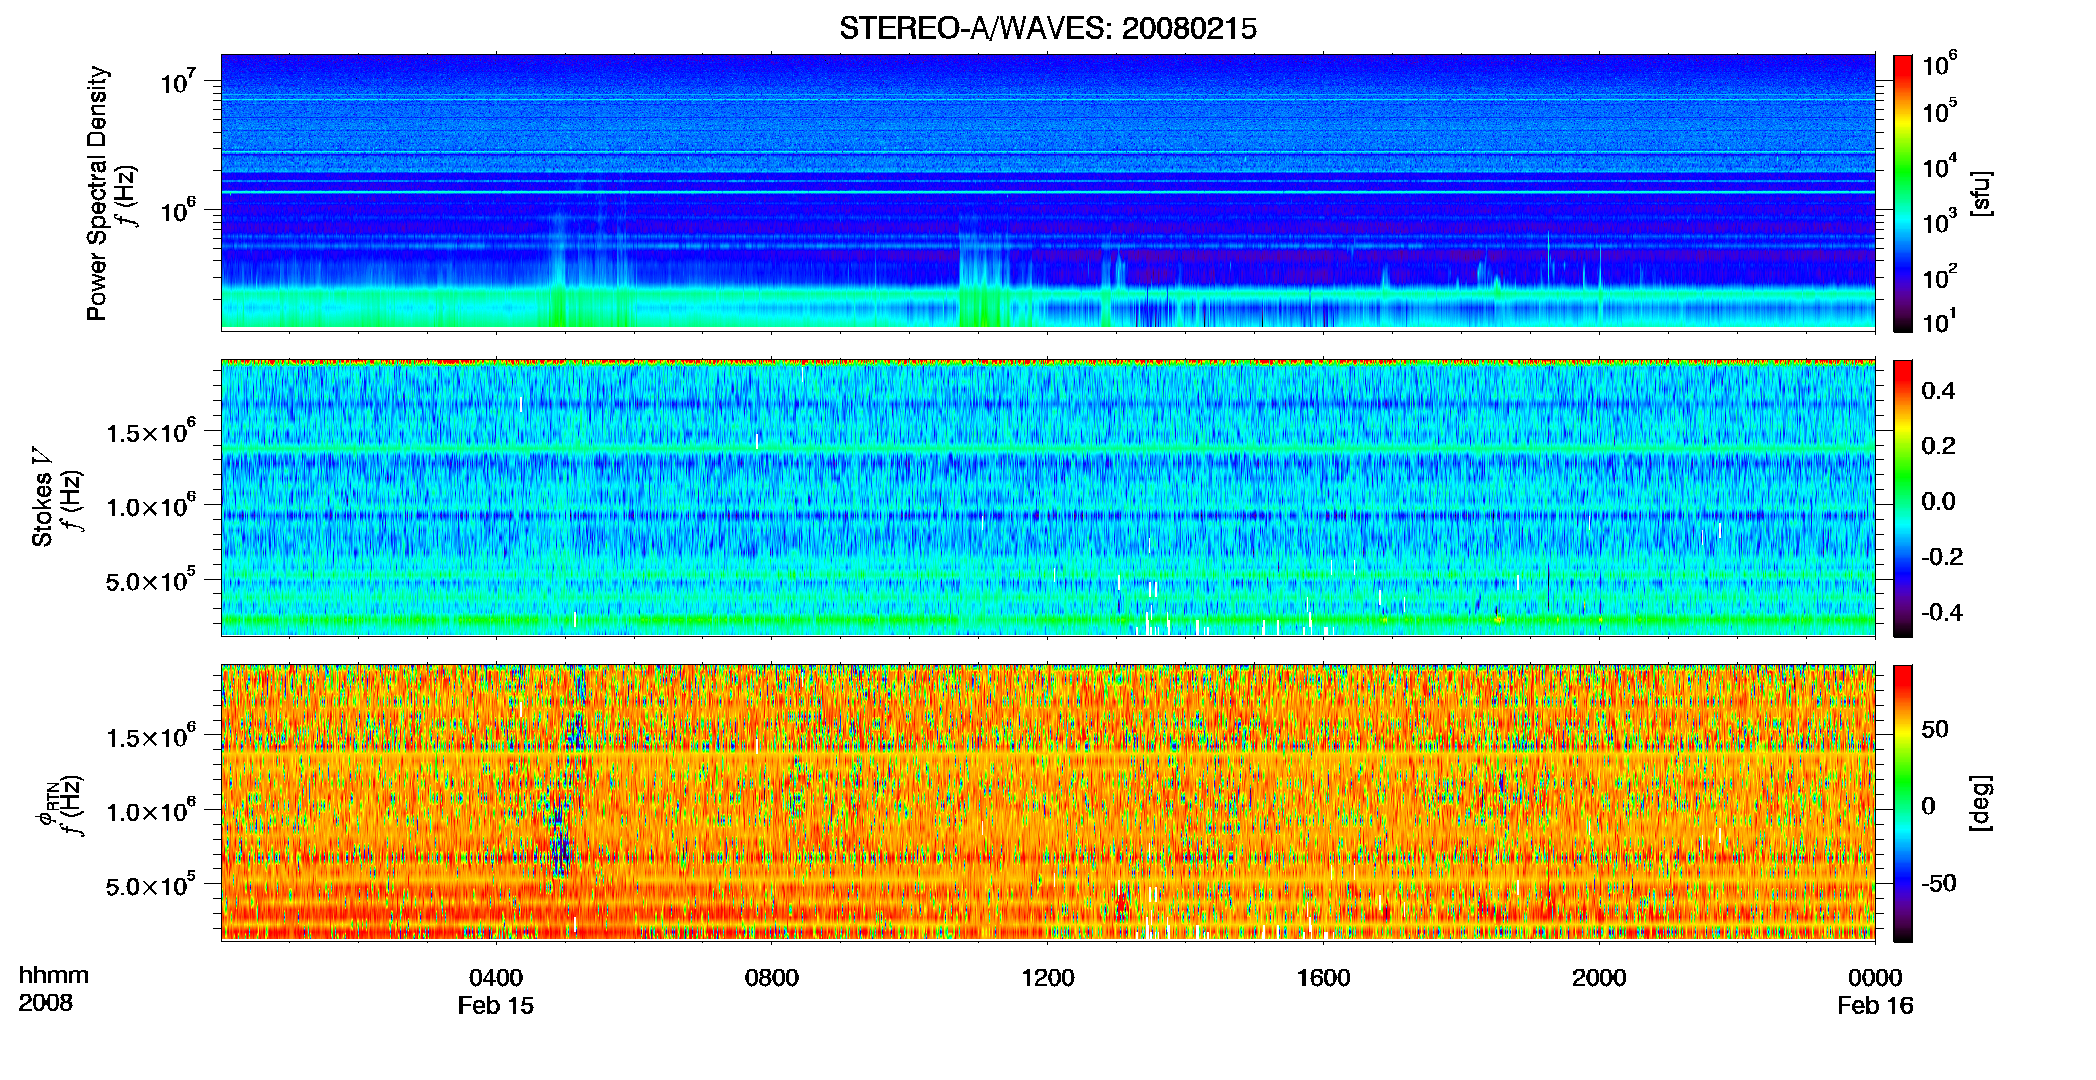The height and width of the screenshot is (1080, 2096).
Task: Click the '[deg]' unit label
Action: point(1981,803)
